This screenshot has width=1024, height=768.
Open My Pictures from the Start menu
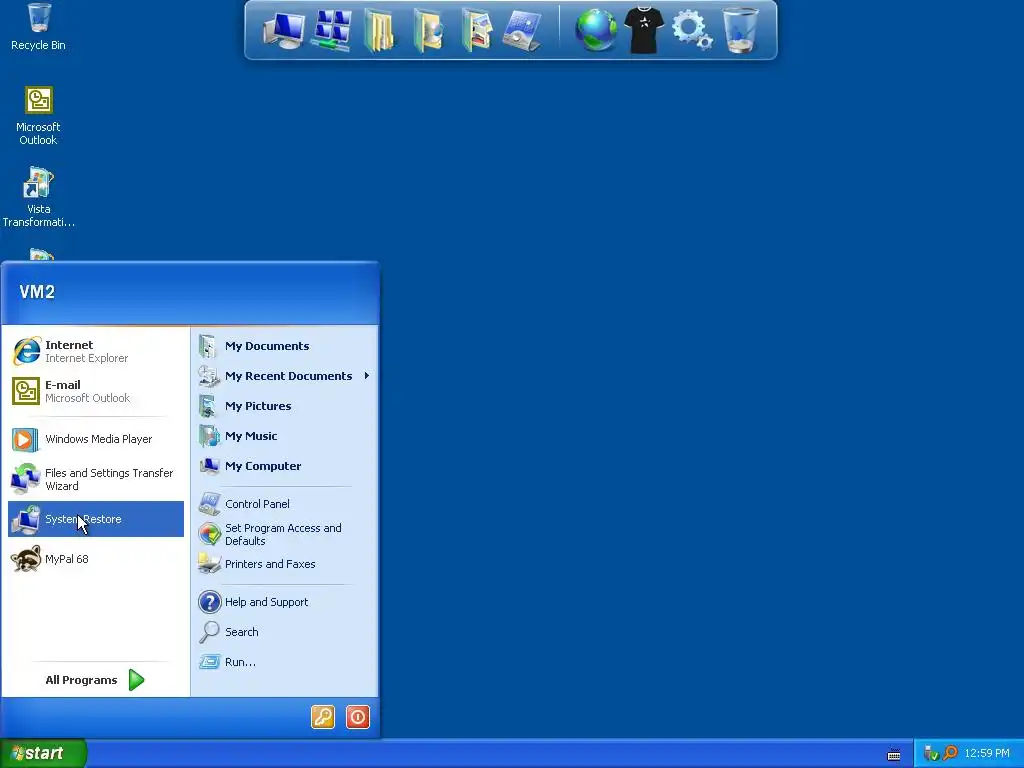(285, 406)
